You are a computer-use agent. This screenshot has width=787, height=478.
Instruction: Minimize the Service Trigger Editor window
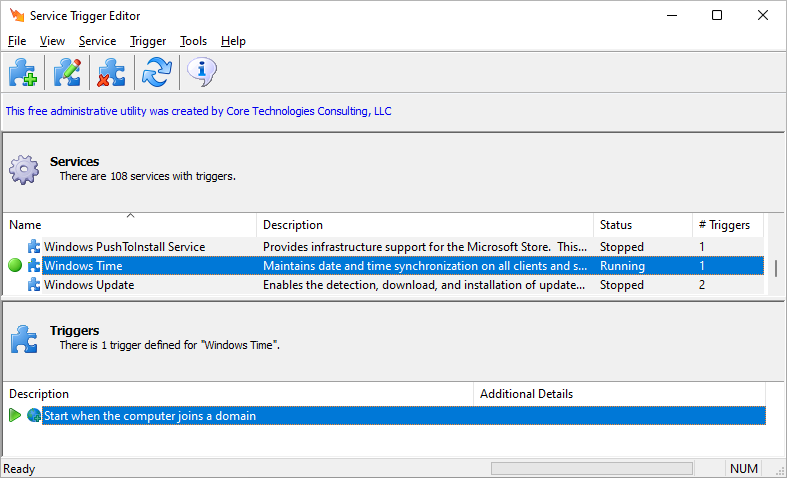click(x=672, y=15)
